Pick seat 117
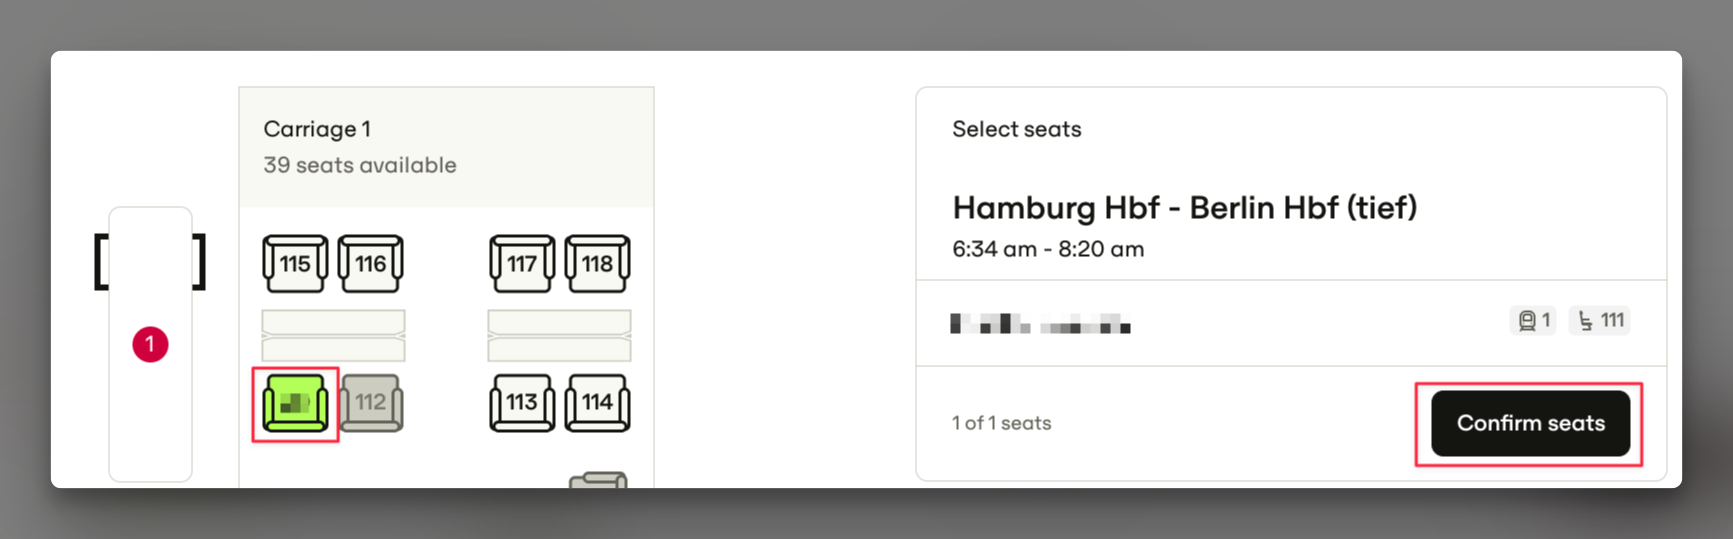 [522, 264]
